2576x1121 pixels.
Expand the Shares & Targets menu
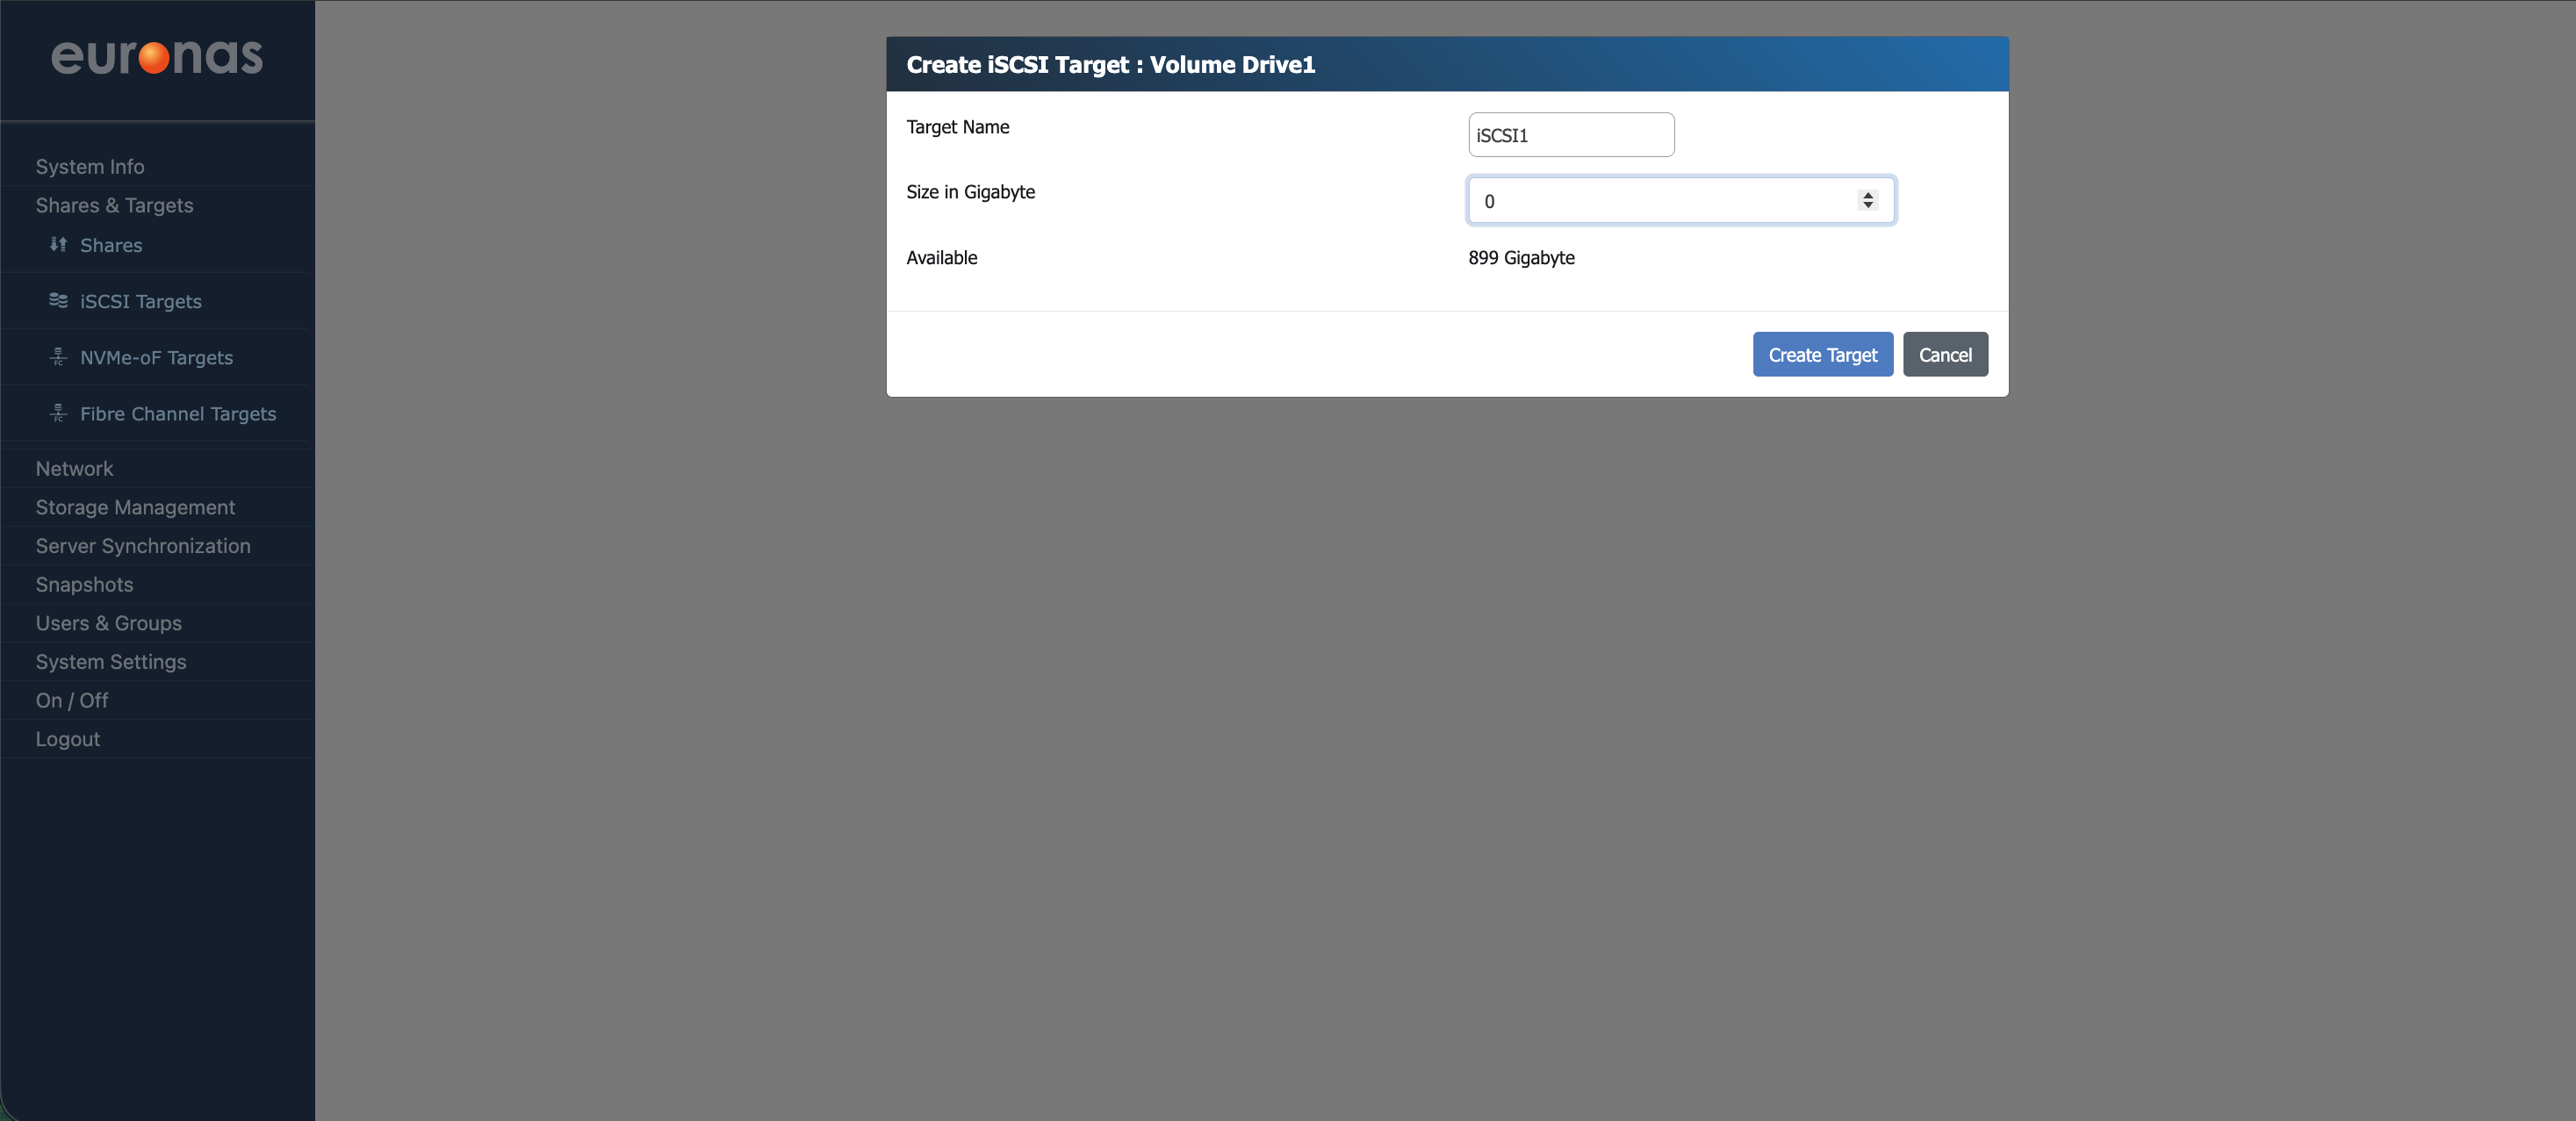click(x=114, y=205)
